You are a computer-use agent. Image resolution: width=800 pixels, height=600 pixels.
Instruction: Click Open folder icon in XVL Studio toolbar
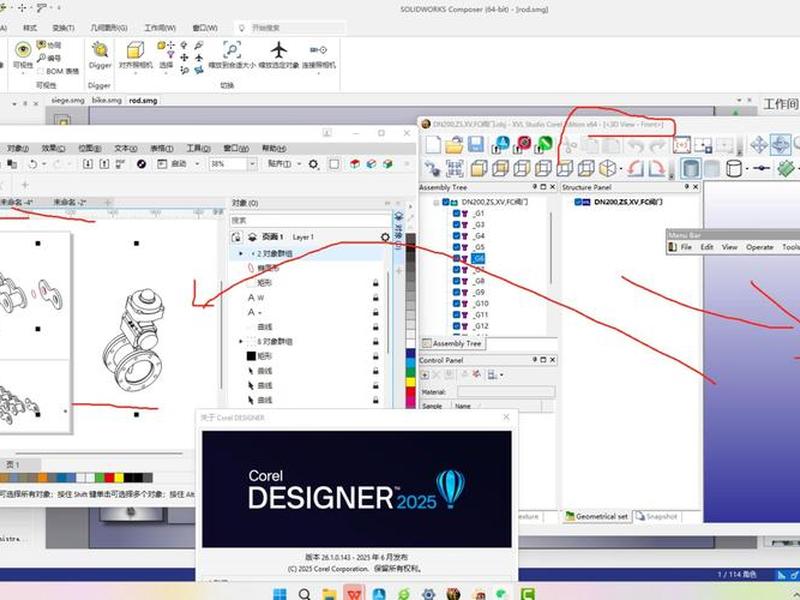[x=454, y=144]
